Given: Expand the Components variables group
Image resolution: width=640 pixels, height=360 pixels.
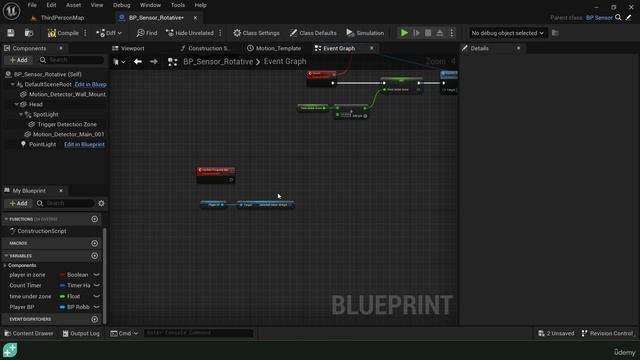Looking at the screenshot, I should click(5, 265).
